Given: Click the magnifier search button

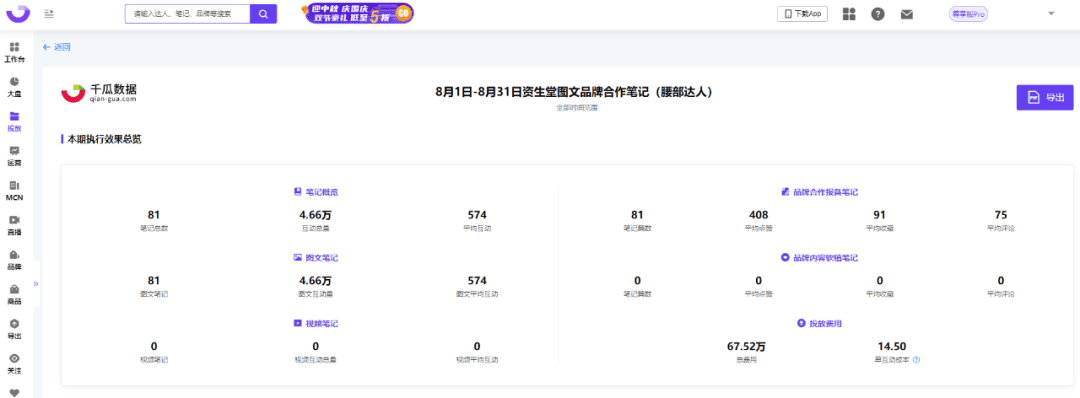Looking at the screenshot, I should [x=263, y=14].
